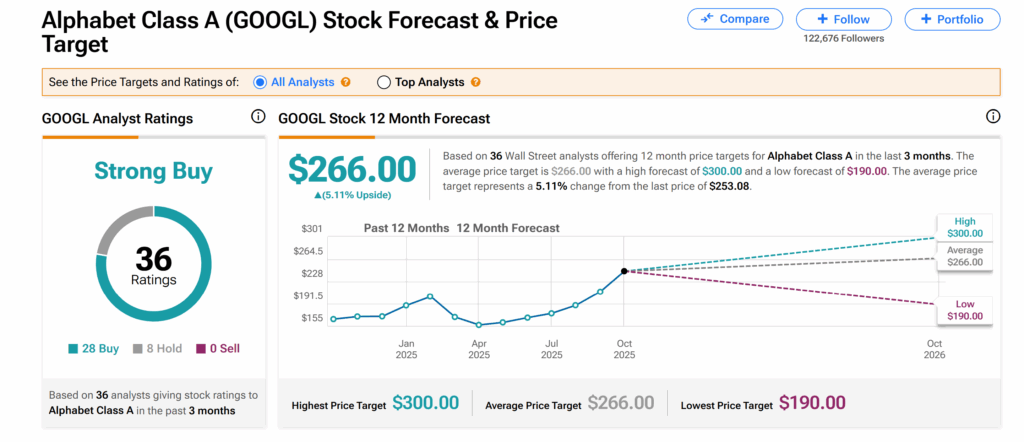Select the All Analysts radio option

[260, 82]
